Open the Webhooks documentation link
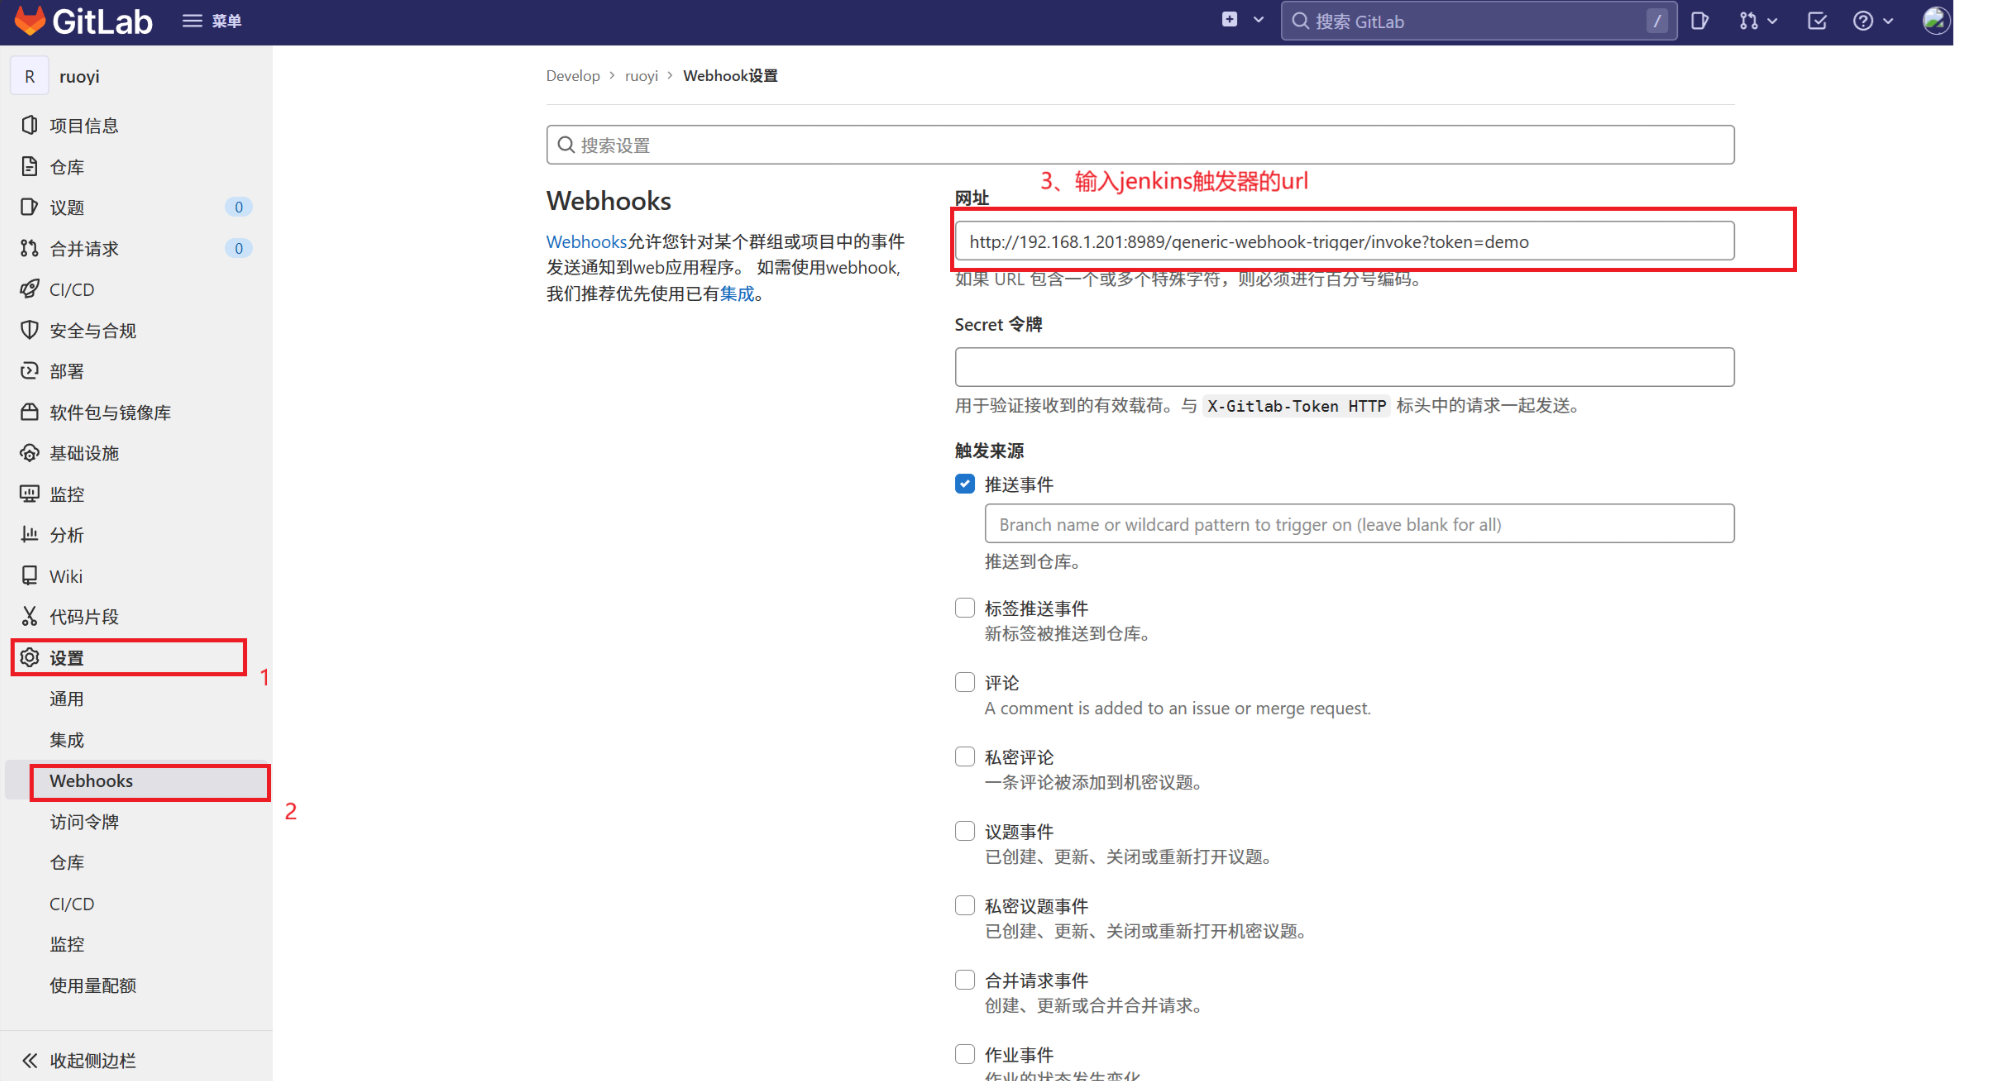 coord(586,241)
